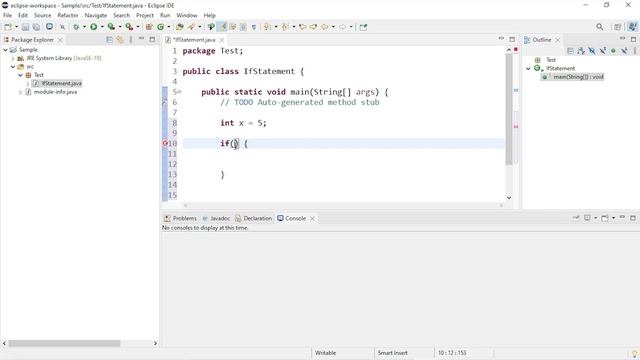Click the Coverage run icon in toolbar
This screenshot has height=360, width=640.
(x=111, y=27)
